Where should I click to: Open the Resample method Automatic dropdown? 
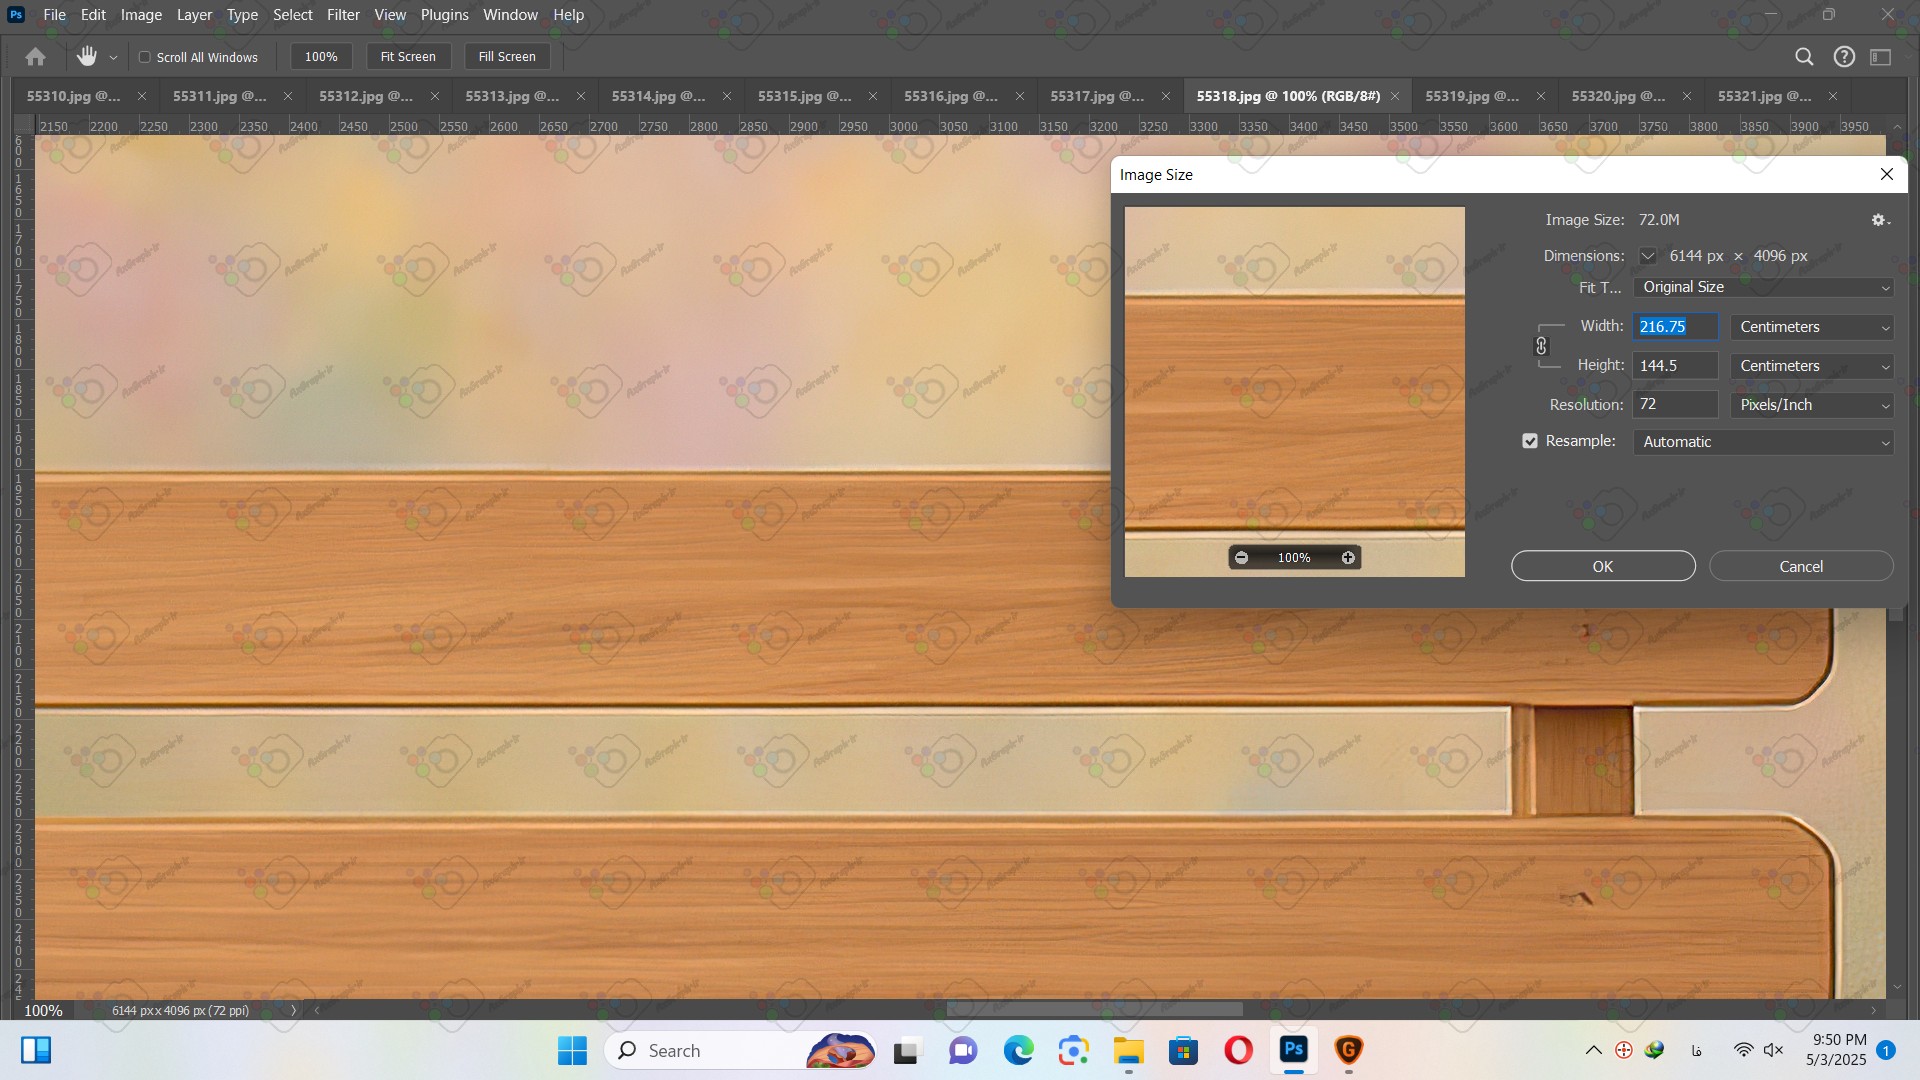(1764, 442)
